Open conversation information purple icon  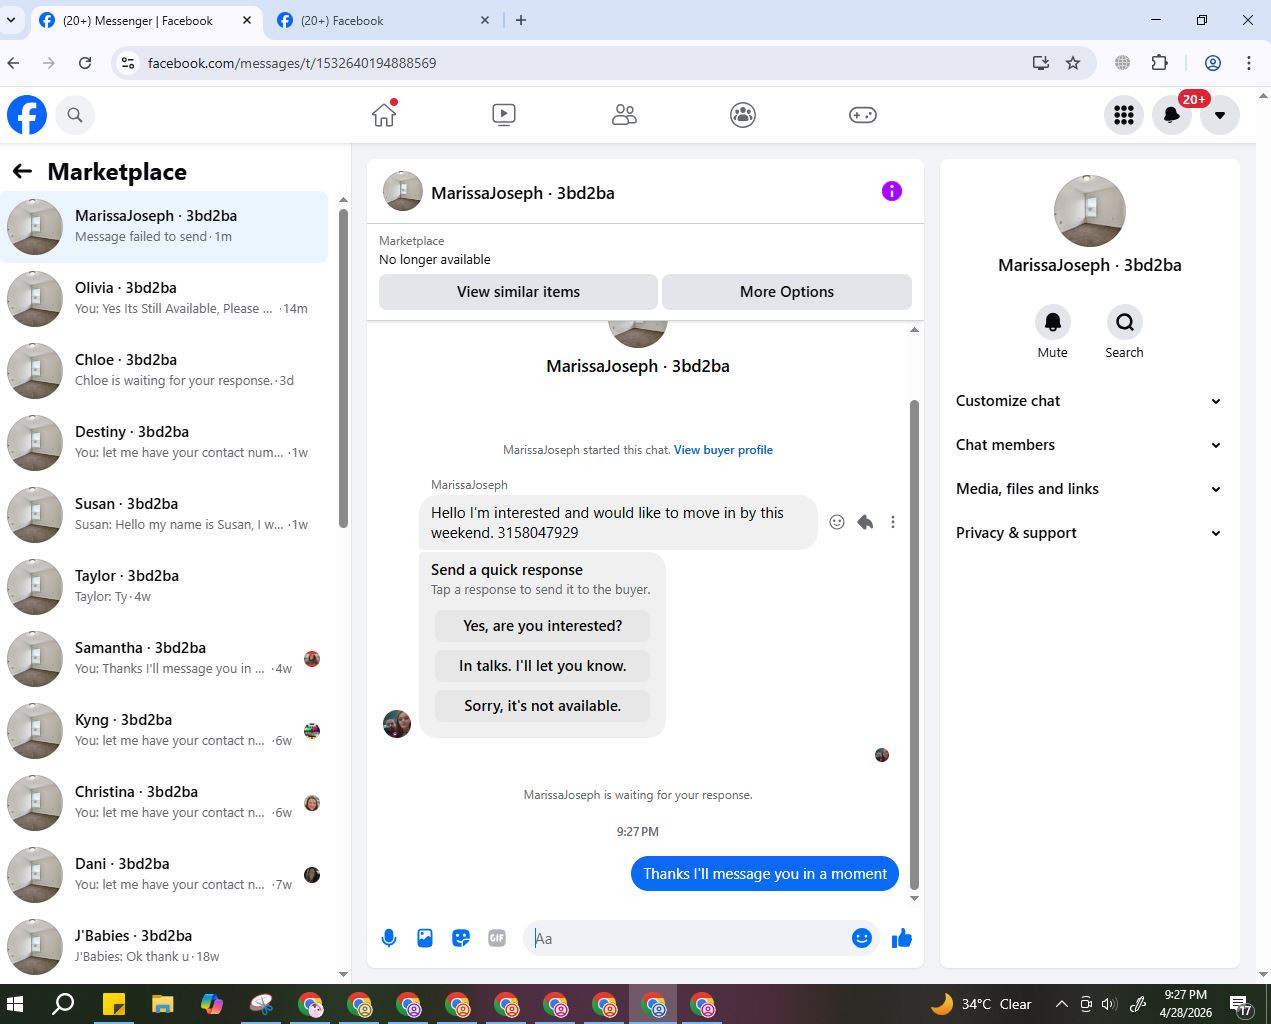[x=892, y=191]
